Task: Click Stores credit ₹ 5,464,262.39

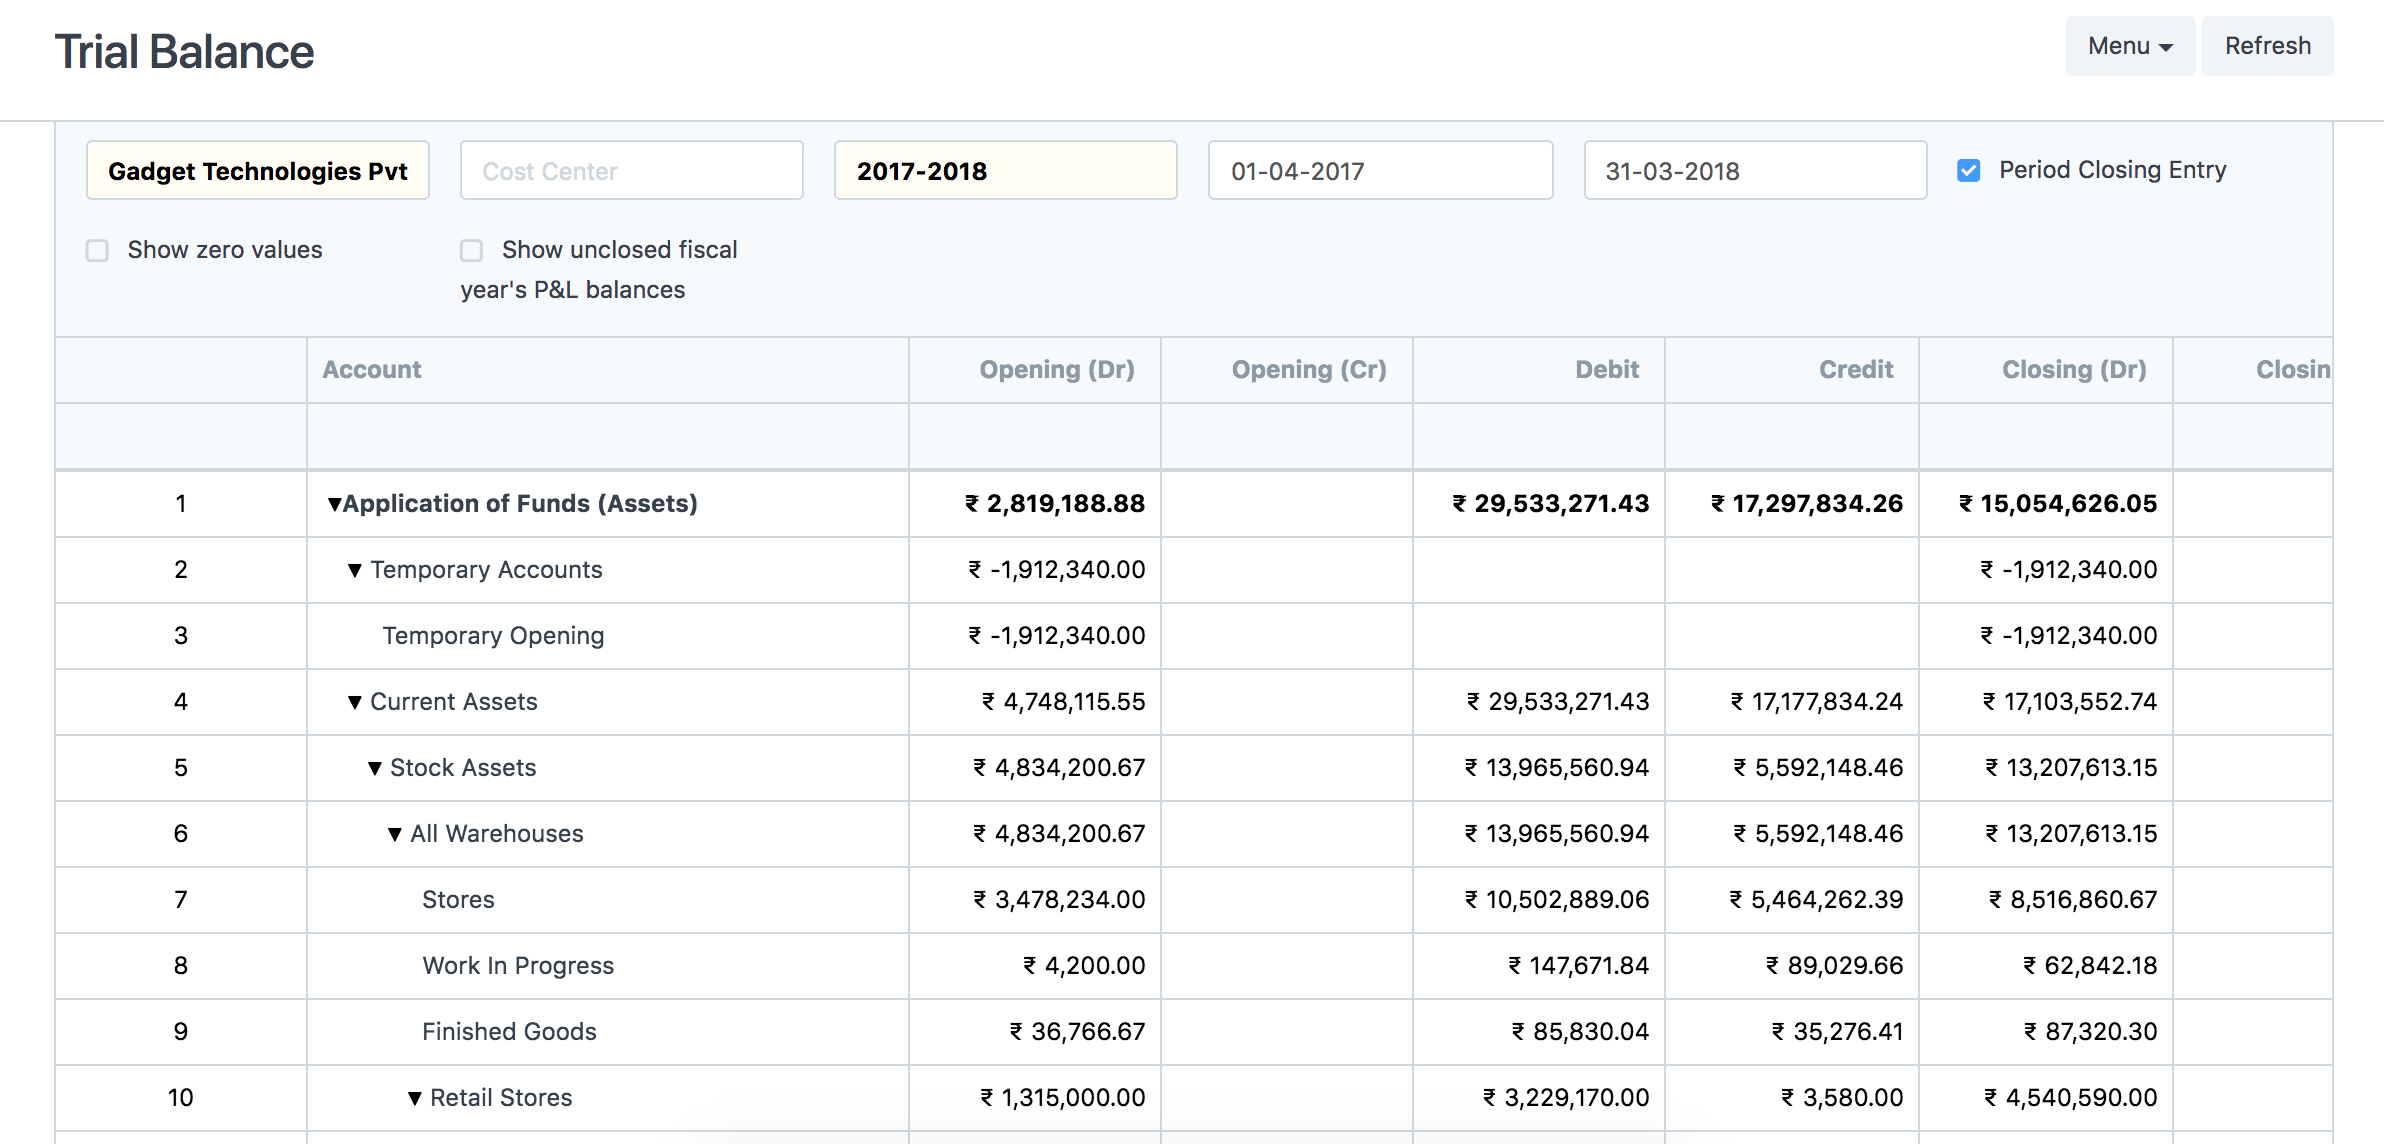Action: click(1817, 900)
